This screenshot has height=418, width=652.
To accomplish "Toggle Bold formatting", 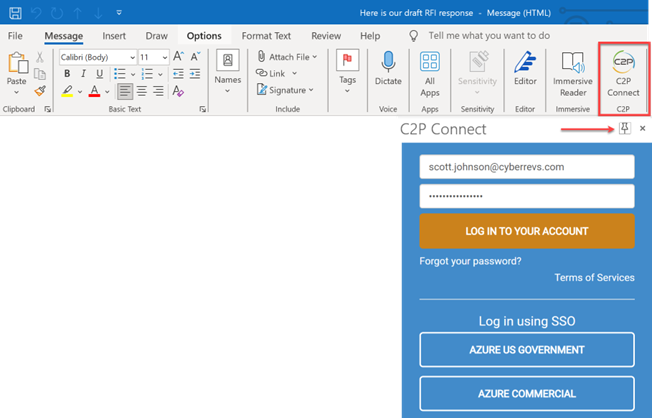I will tap(67, 74).
